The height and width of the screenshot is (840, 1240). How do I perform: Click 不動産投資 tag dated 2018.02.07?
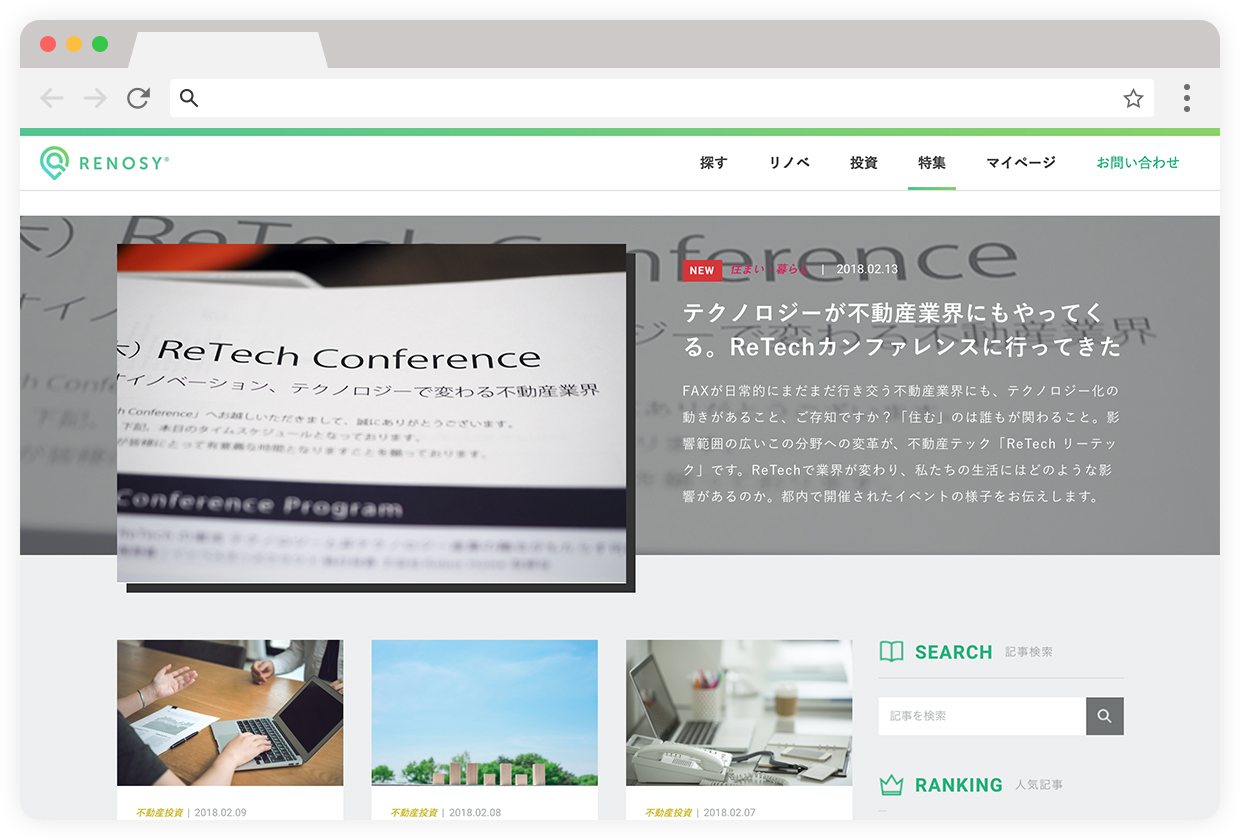pyautogui.click(x=669, y=813)
